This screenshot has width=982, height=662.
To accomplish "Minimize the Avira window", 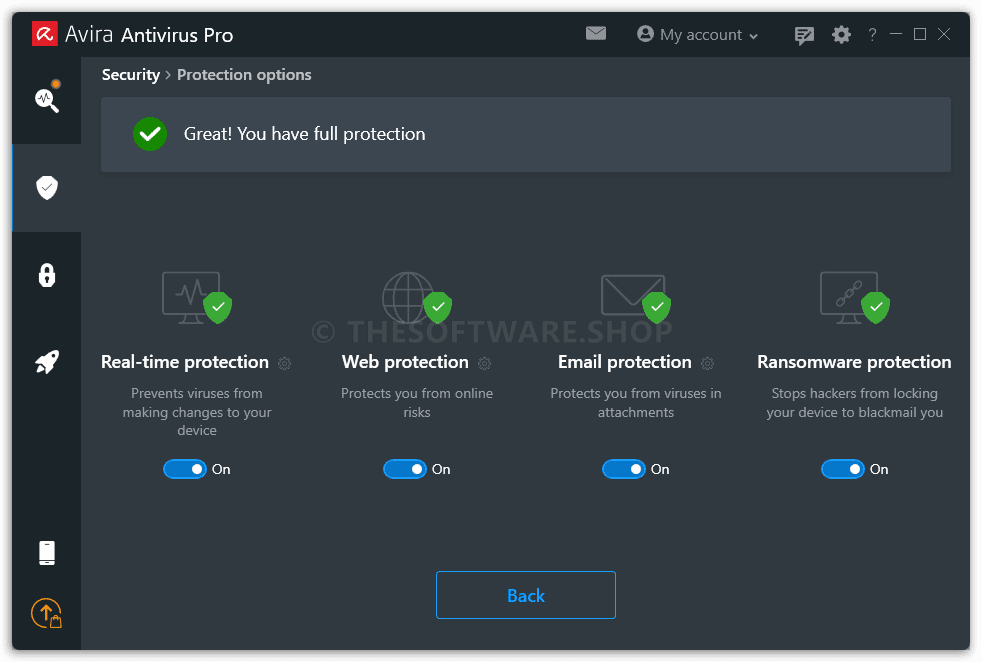I will click(x=896, y=34).
